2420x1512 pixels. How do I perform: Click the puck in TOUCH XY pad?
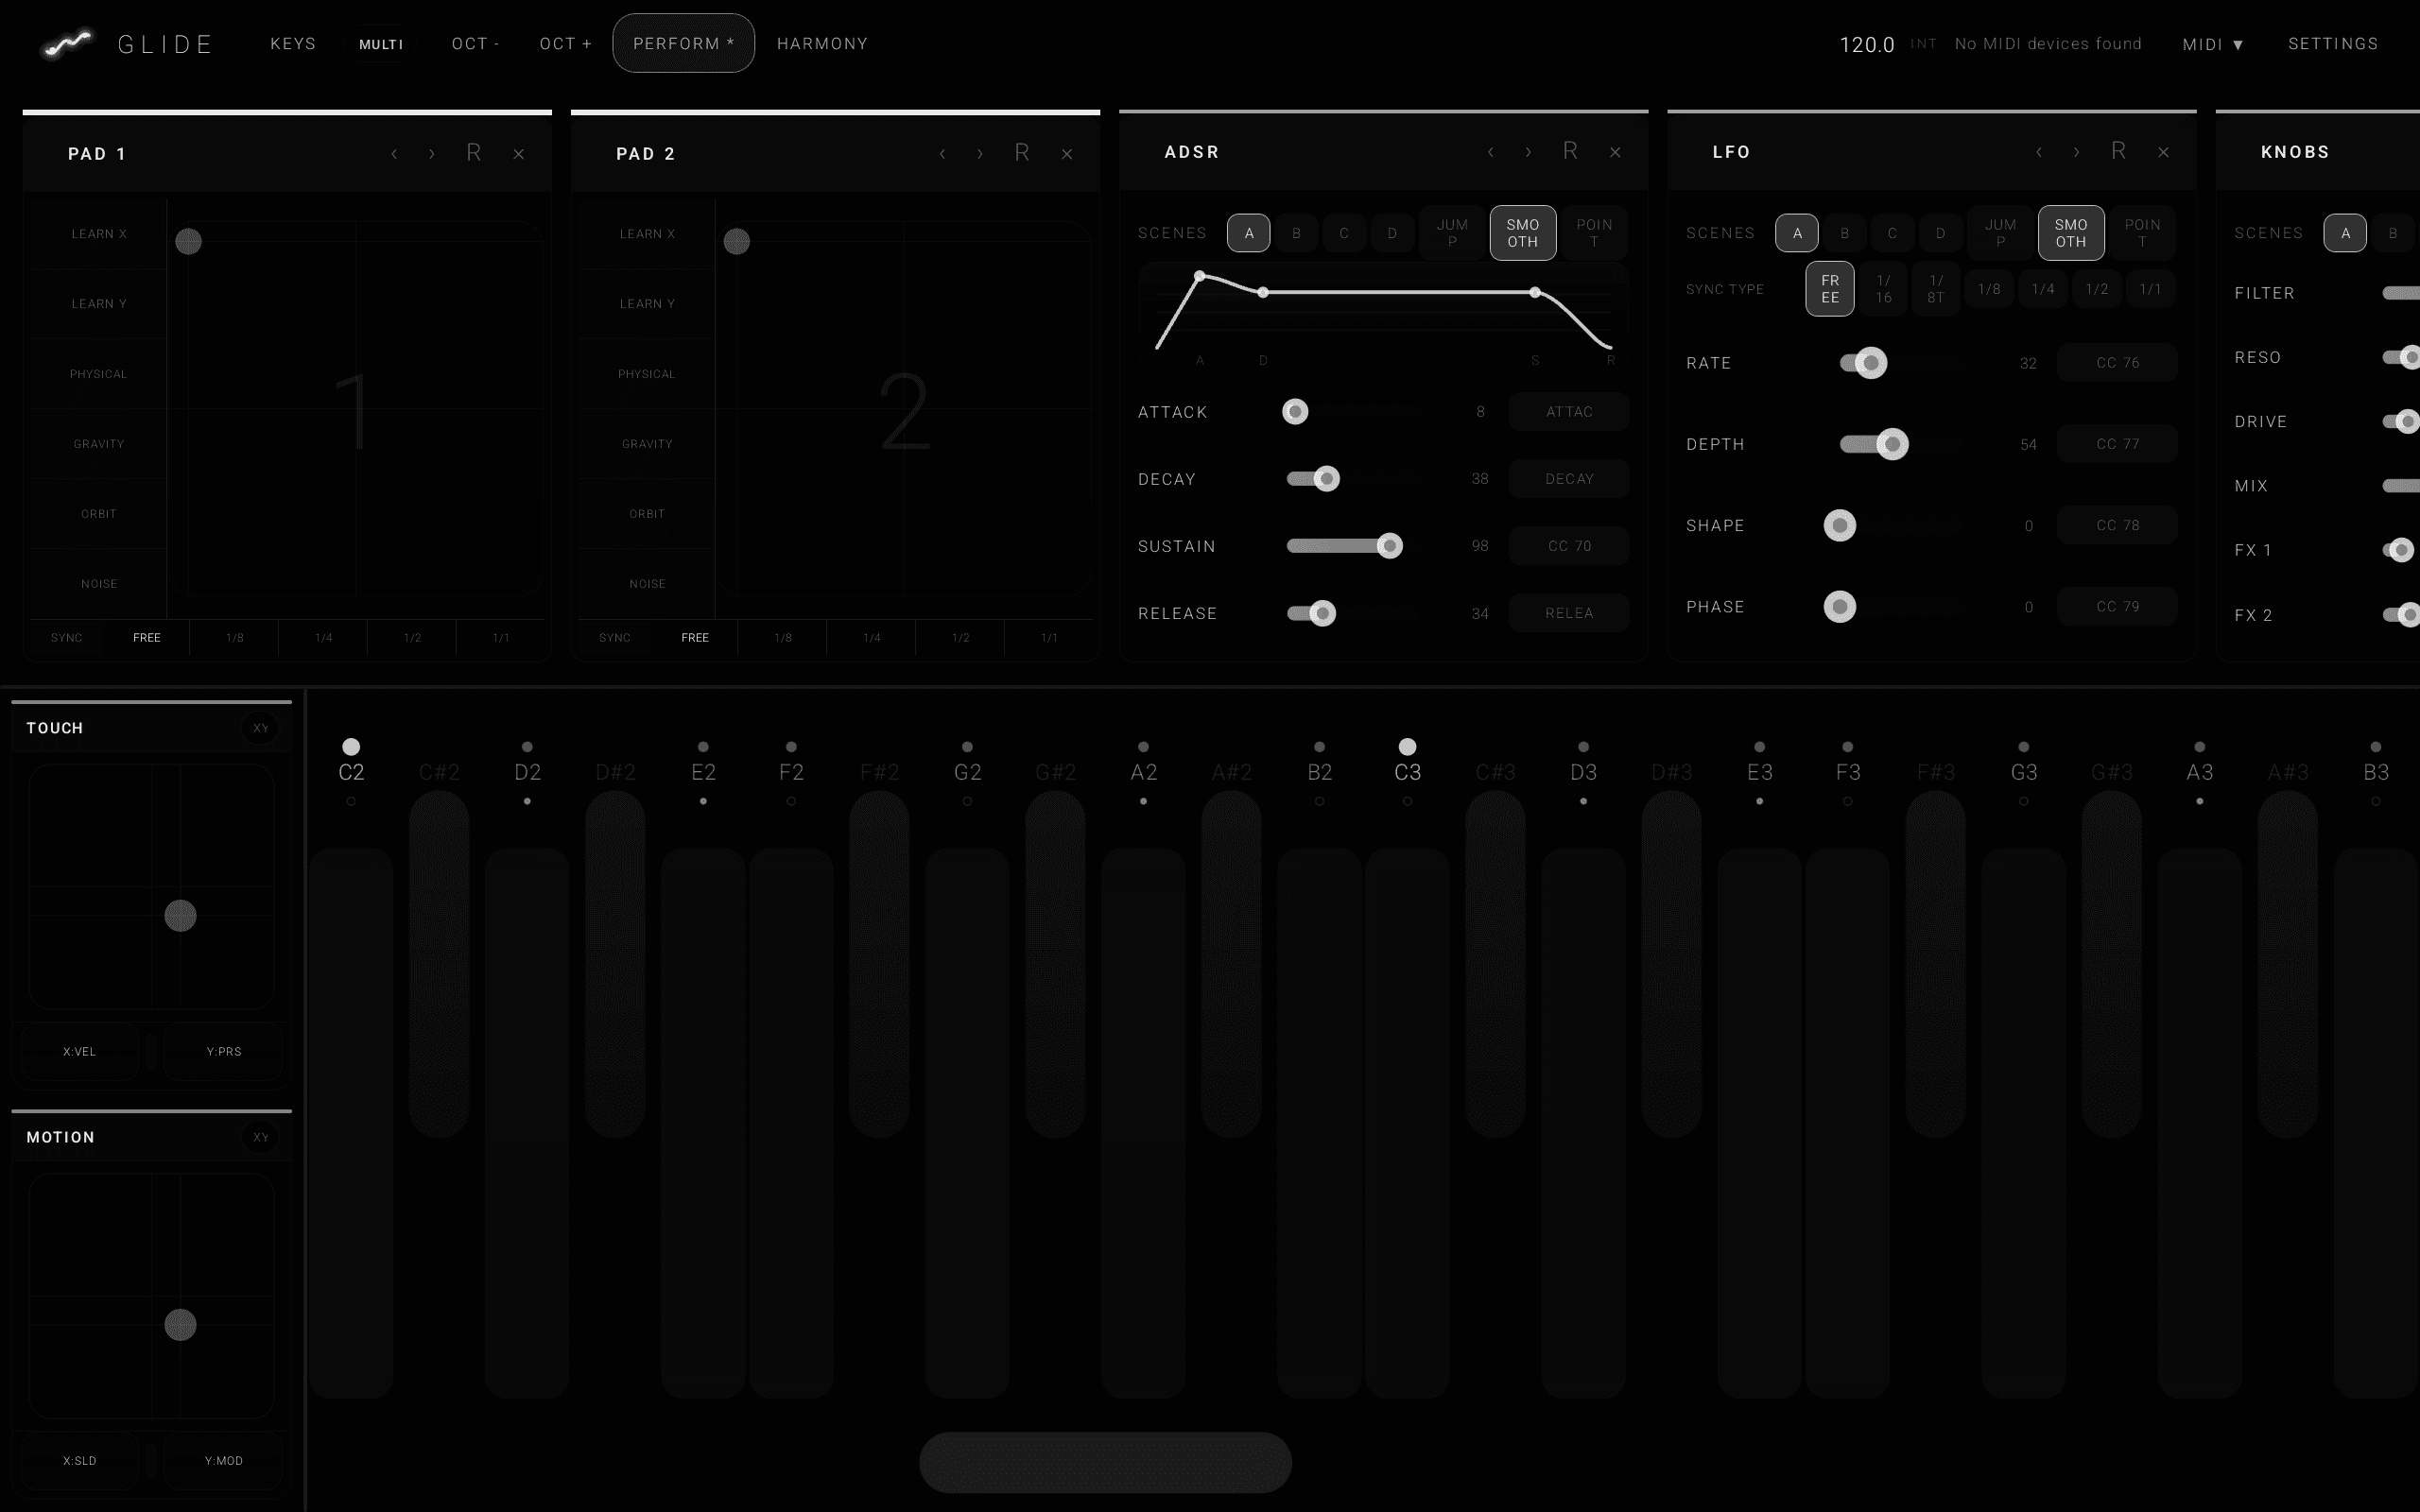tap(180, 916)
